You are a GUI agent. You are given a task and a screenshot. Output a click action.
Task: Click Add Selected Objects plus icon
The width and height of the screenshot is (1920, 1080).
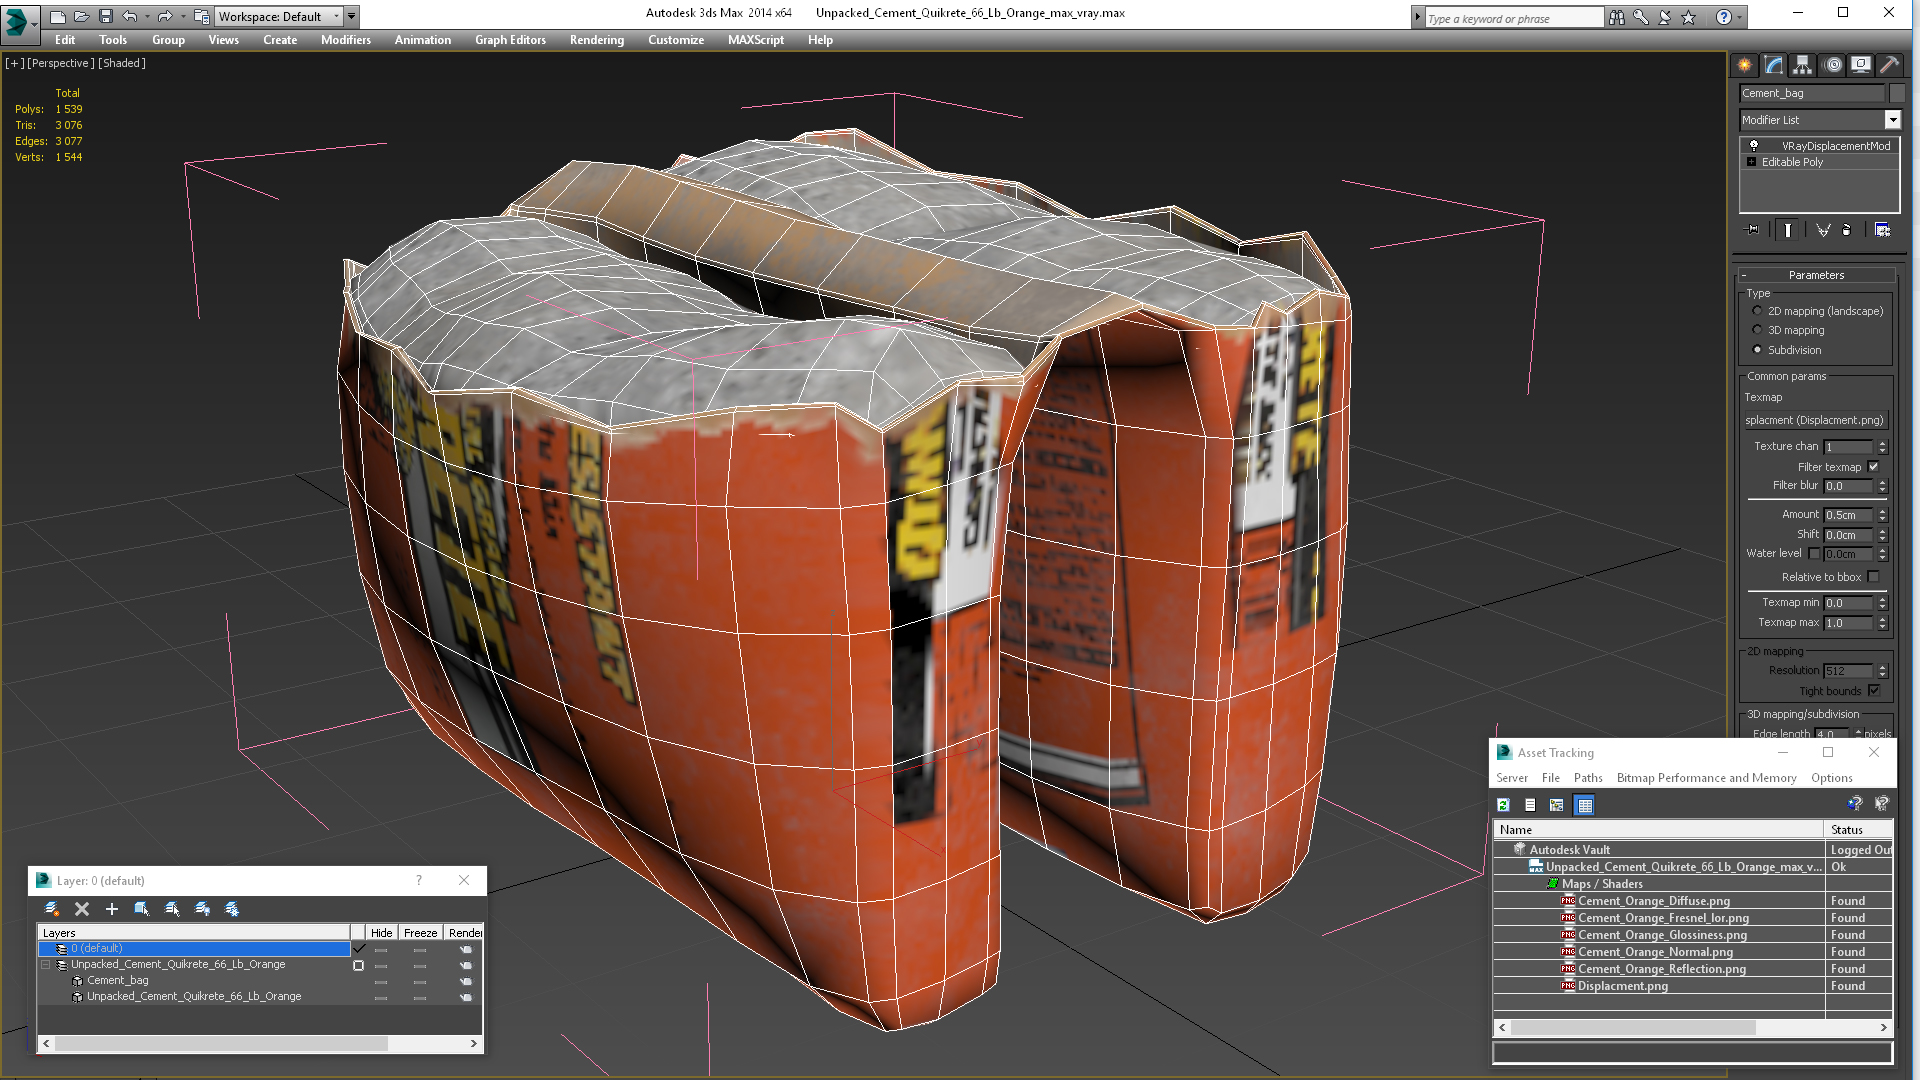pyautogui.click(x=112, y=909)
